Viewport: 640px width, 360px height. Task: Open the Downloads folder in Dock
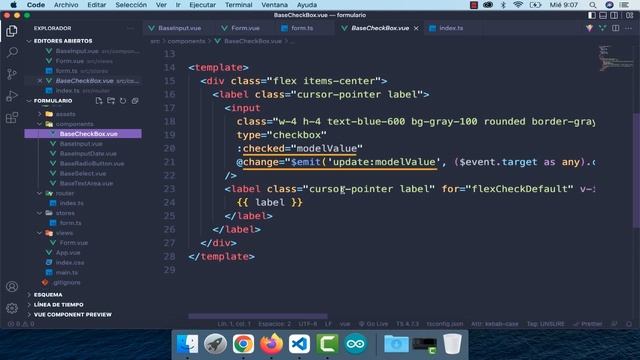(x=396, y=344)
